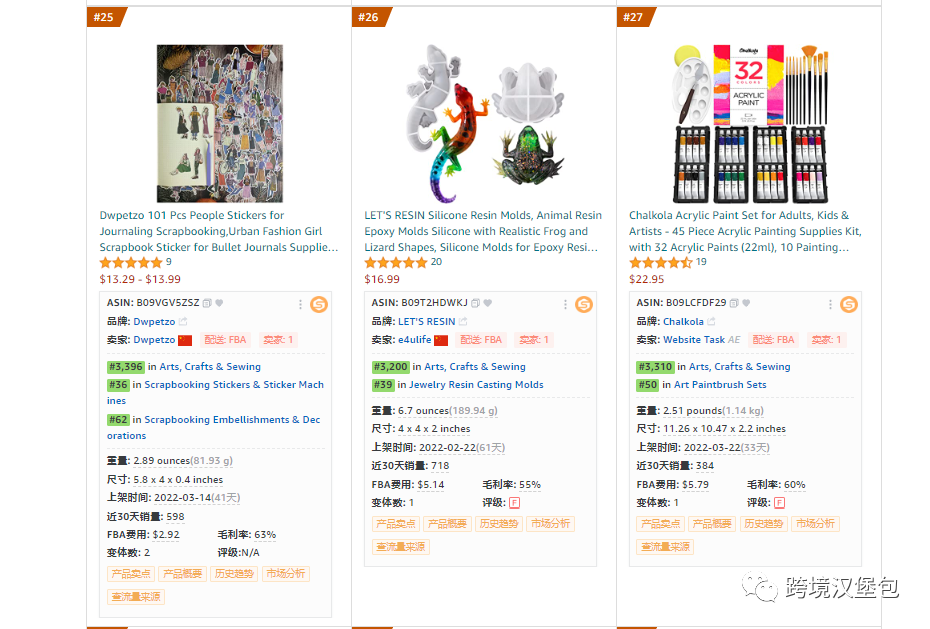Toggle heart favorite for ASIN B09LCFDF29
Screen dimensions: 930x629
pyautogui.click(x=746, y=303)
